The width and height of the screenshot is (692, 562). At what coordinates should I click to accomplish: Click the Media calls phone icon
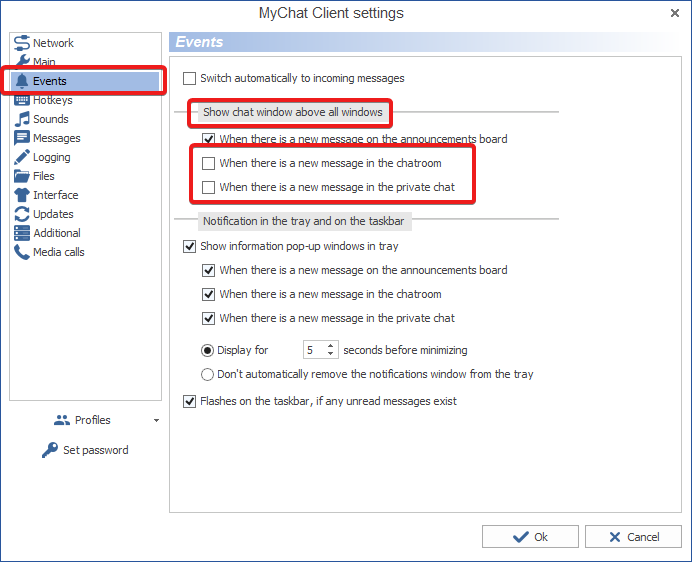22,252
